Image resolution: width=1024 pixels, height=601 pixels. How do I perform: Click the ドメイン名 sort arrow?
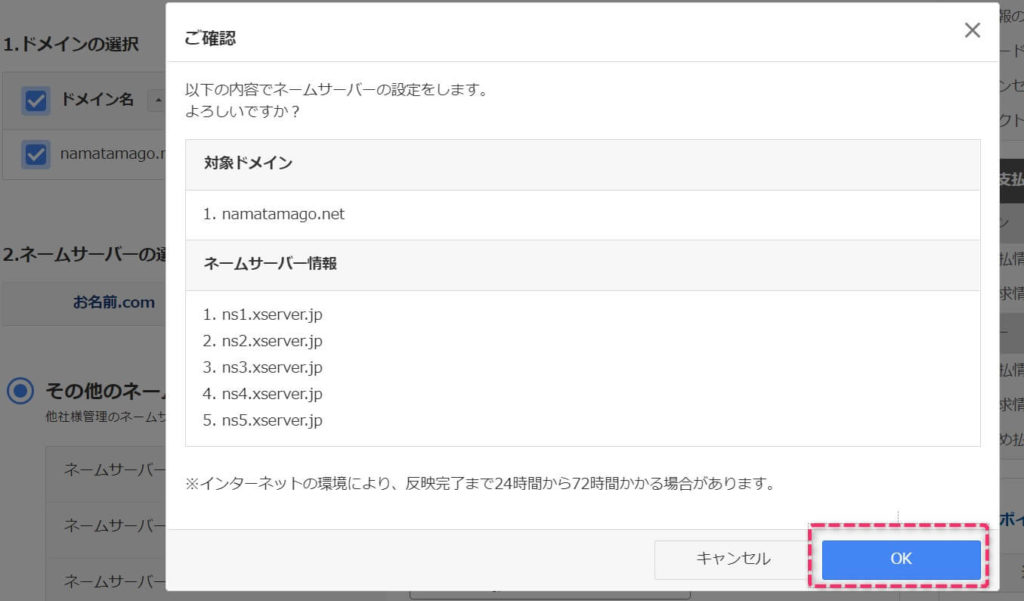[157, 100]
